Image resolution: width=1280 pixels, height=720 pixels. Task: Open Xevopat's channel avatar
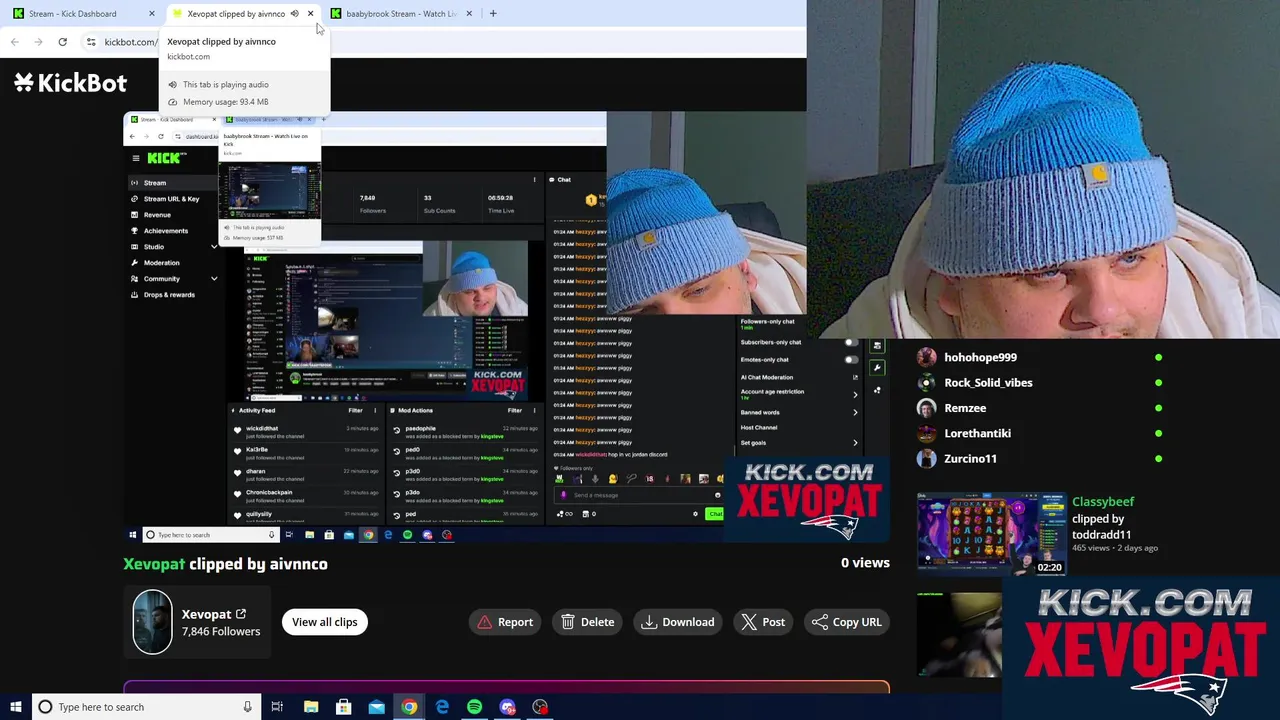(153, 622)
